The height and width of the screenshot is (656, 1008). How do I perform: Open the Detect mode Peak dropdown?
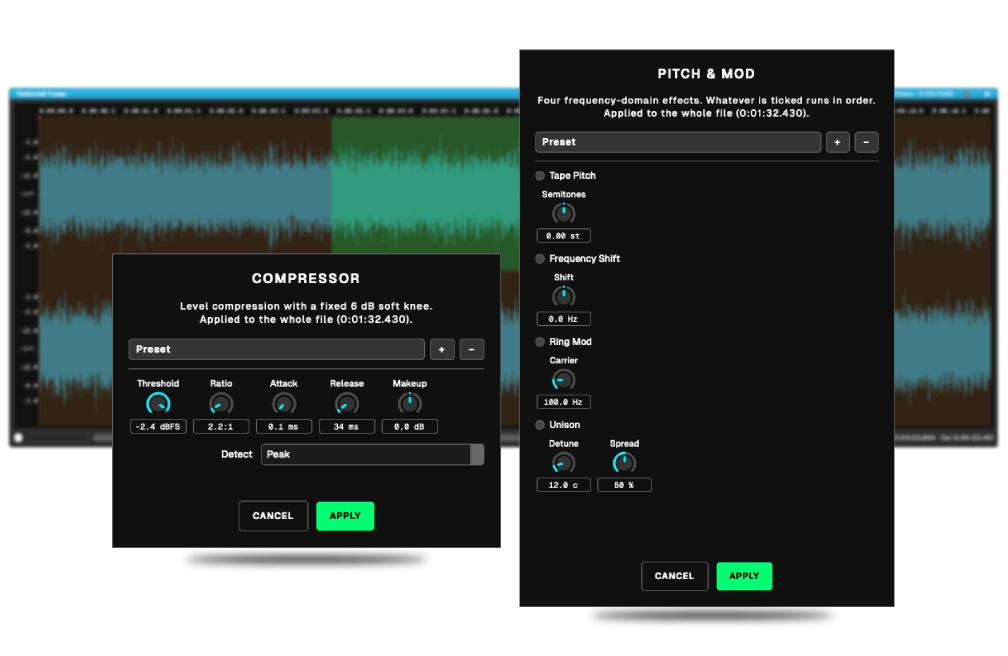[x=372, y=454]
